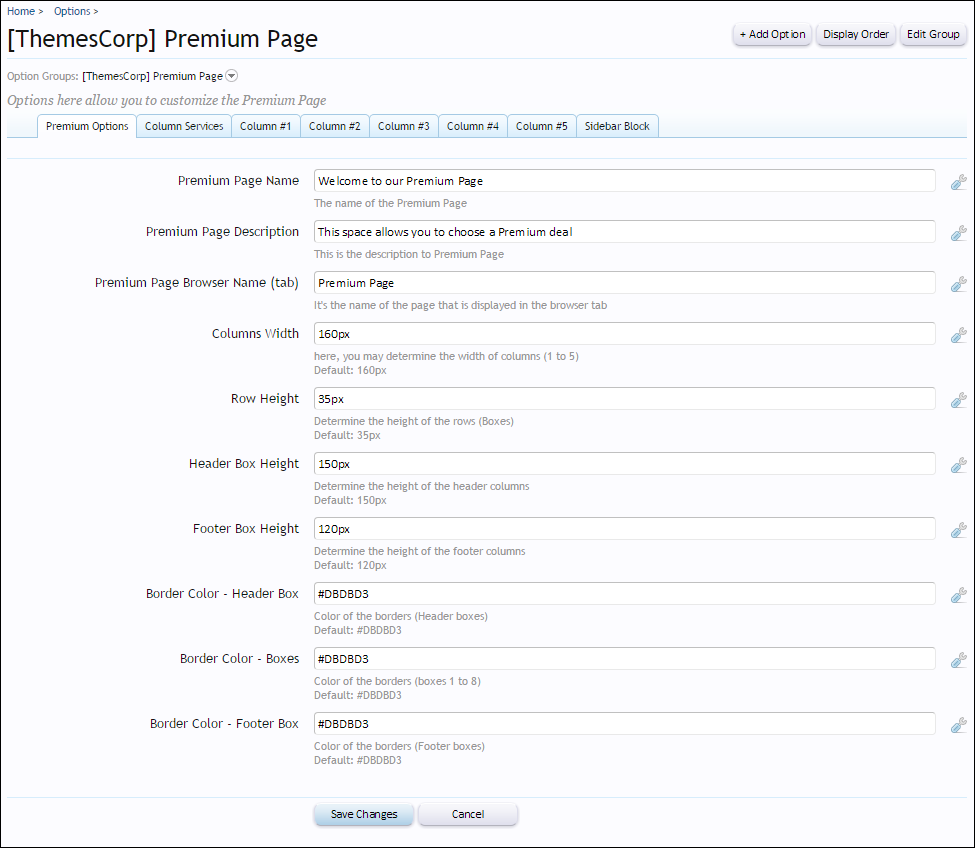This screenshot has width=975, height=848.
Task: Click edit wrench icon next to Row Height
Action: pos(958,400)
